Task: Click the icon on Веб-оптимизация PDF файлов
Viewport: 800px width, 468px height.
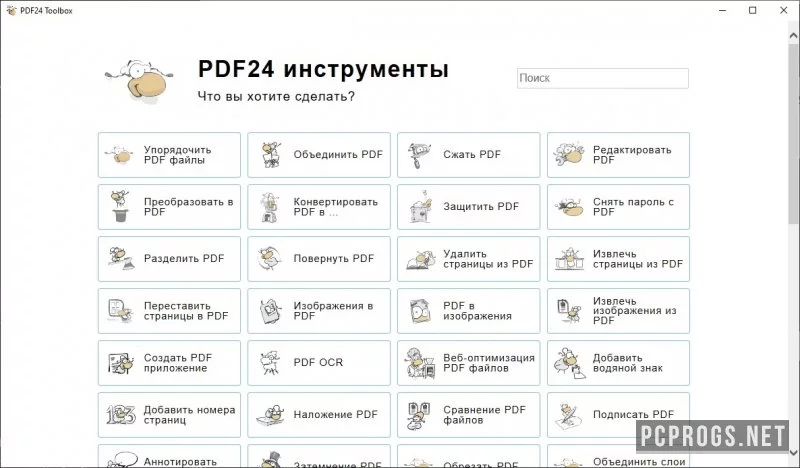Action: click(x=420, y=363)
